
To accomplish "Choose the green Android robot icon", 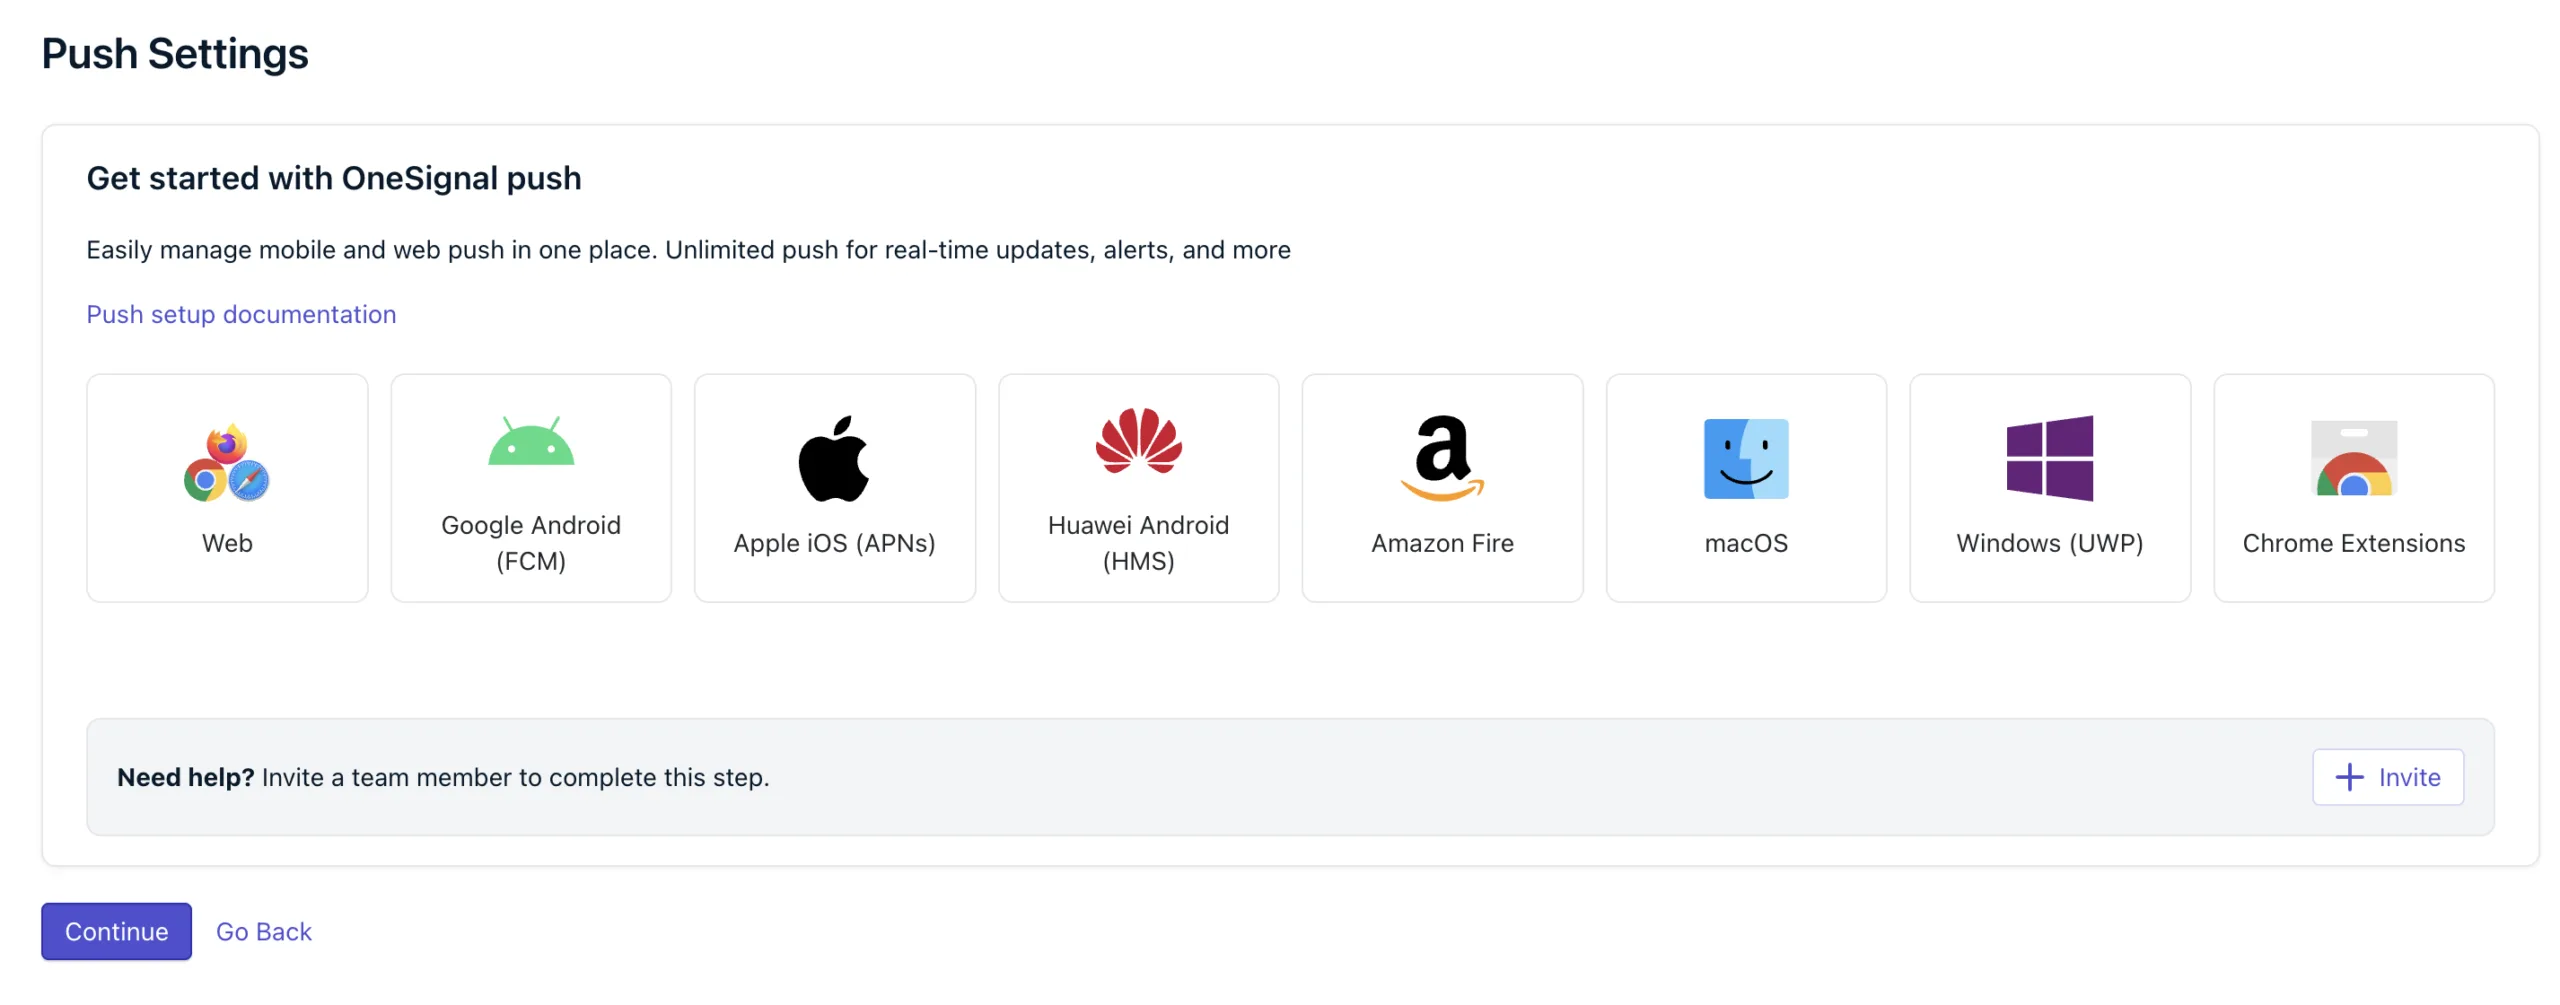I will pos(530,441).
